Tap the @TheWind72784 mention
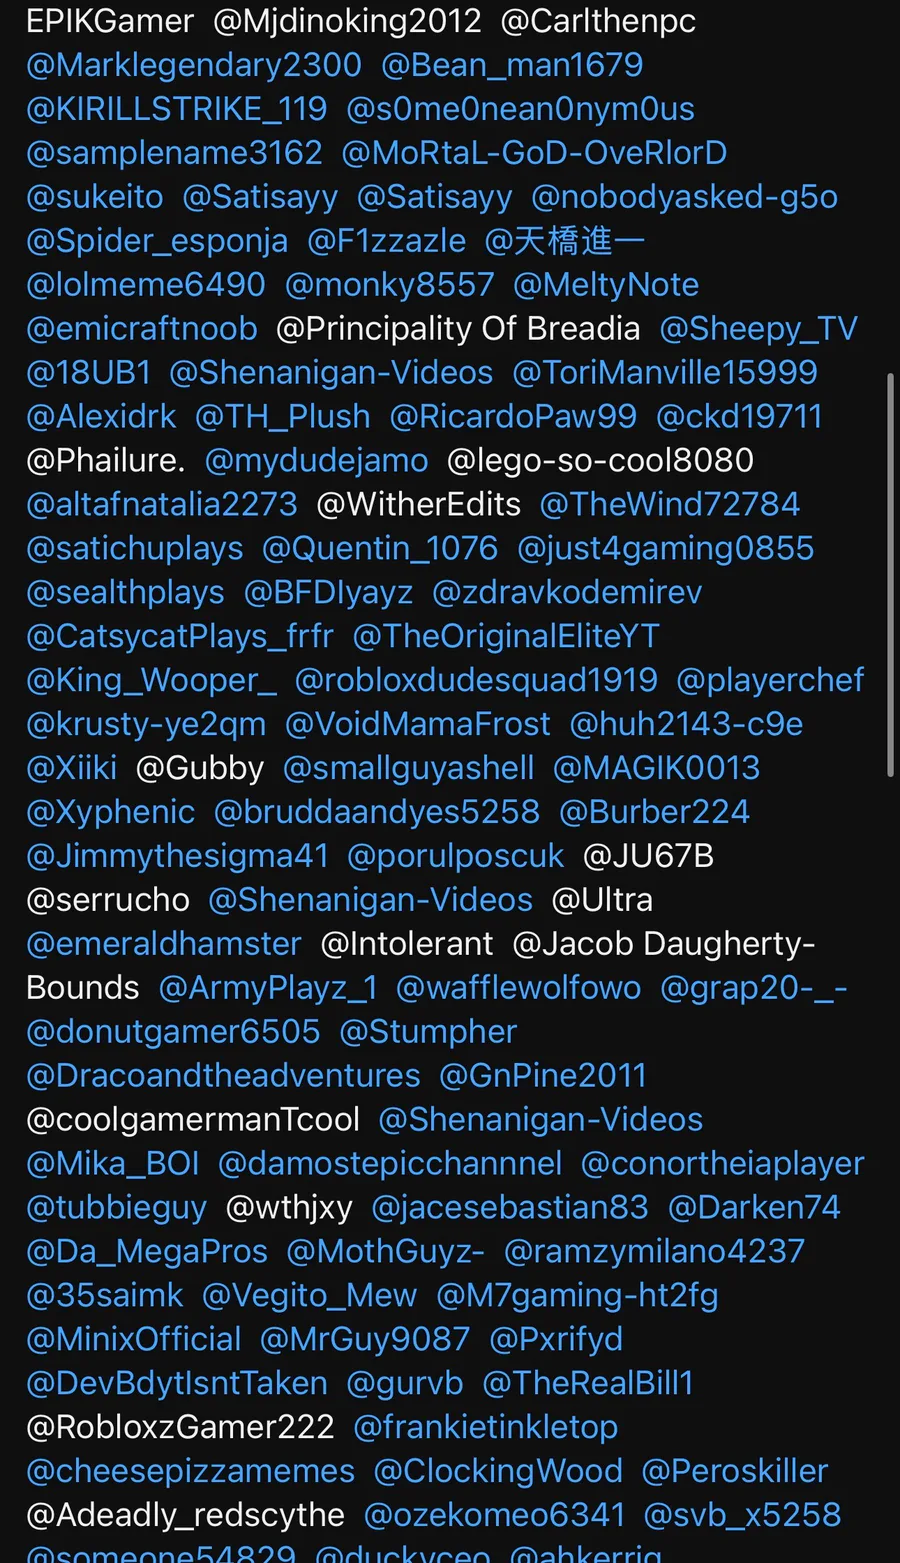The image size is (900, 1563). coord(670,505)
